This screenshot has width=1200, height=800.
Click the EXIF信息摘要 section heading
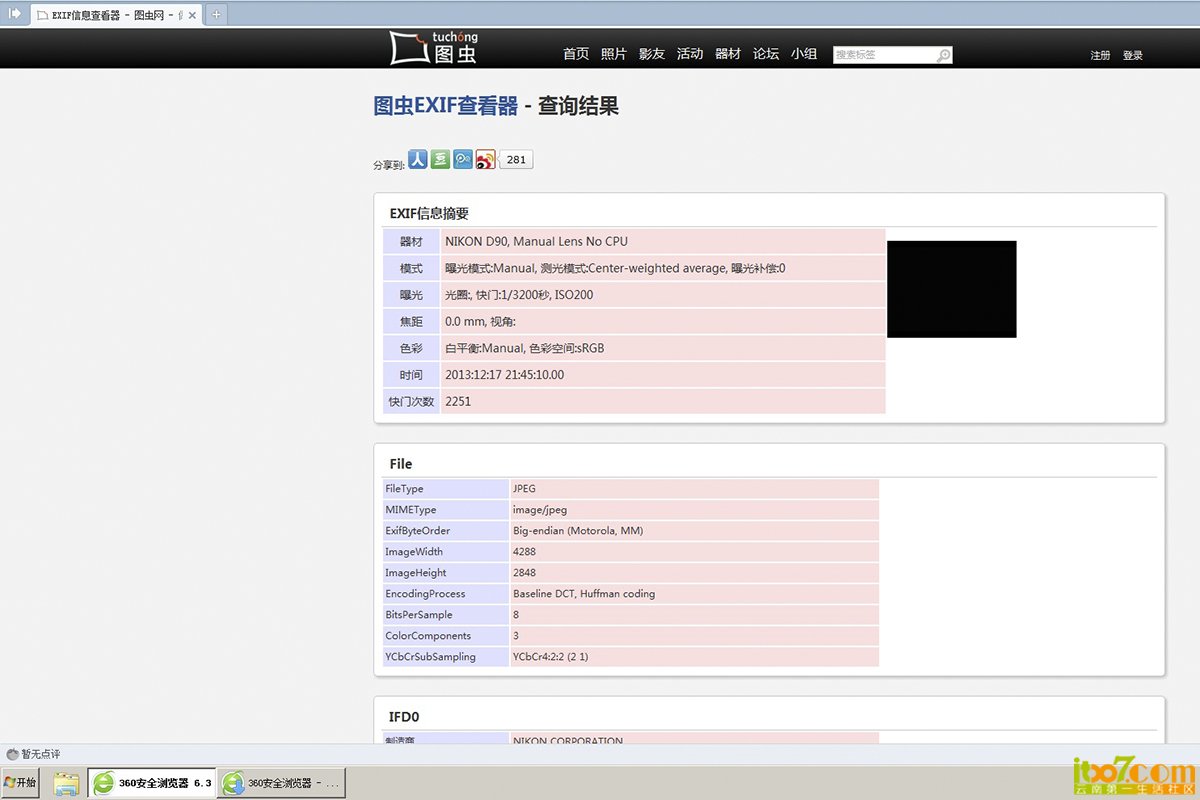point(429,213)
